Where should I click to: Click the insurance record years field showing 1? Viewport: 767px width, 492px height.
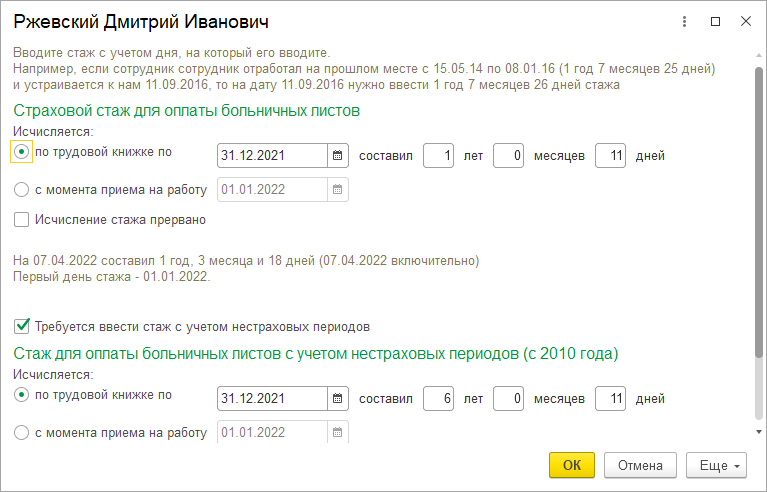[439, 155]
